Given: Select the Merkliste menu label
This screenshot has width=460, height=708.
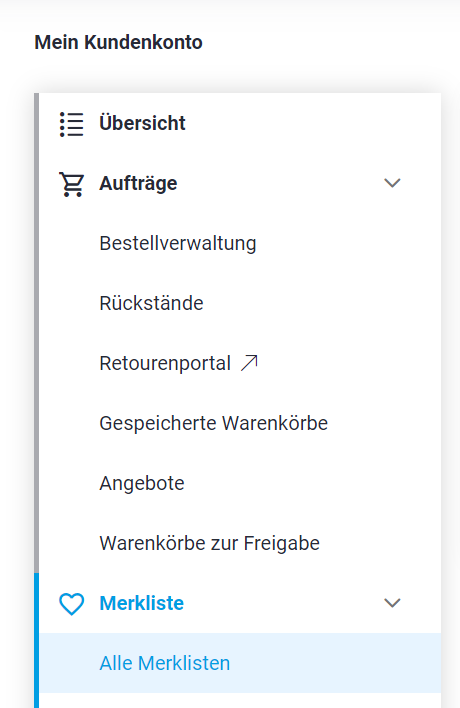Looking at the screenshot, I should tap(142, 603).
